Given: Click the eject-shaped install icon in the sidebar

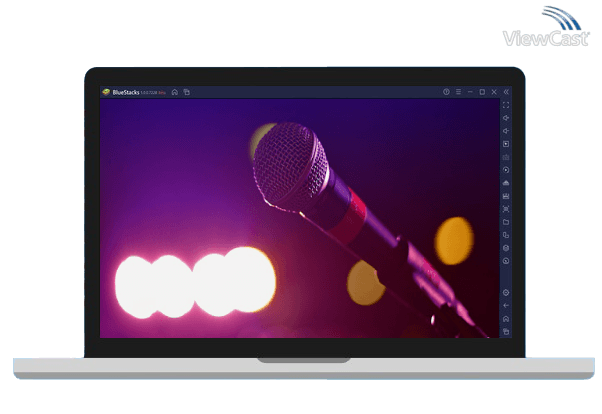Looking at the screenshot, I should [506, 183].
